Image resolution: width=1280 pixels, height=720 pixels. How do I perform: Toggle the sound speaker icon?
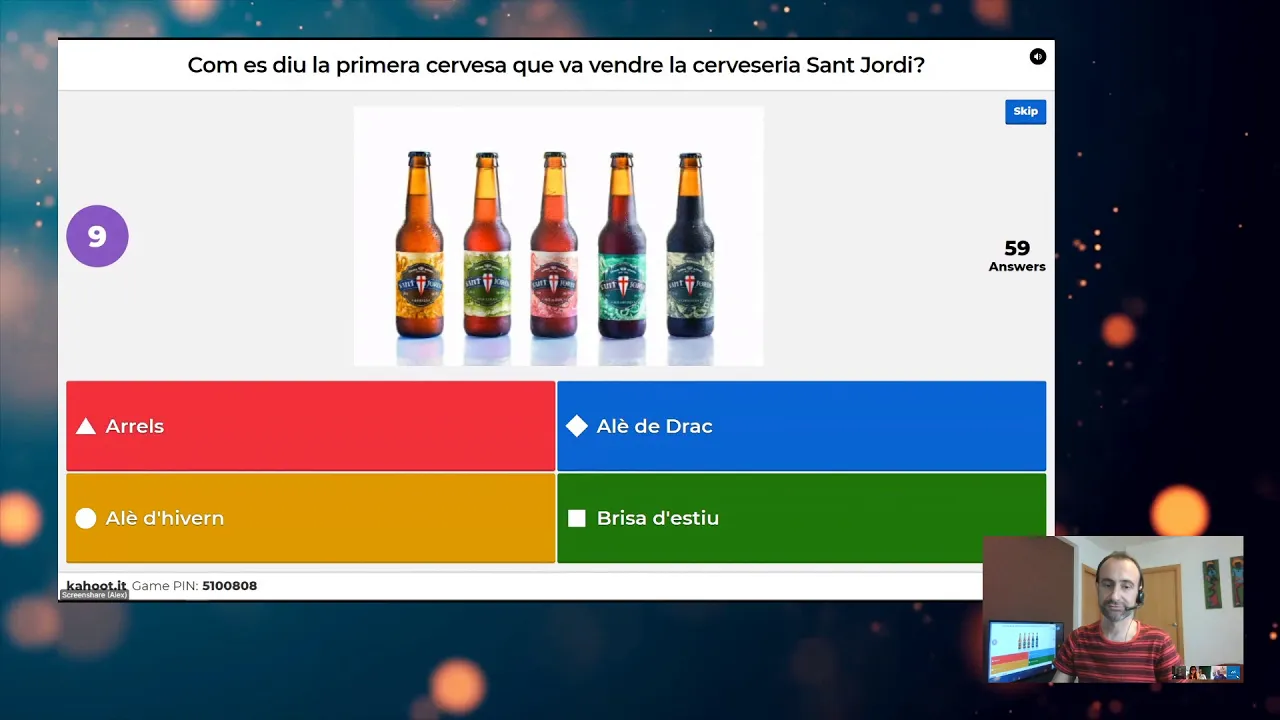pos(1037,57)
